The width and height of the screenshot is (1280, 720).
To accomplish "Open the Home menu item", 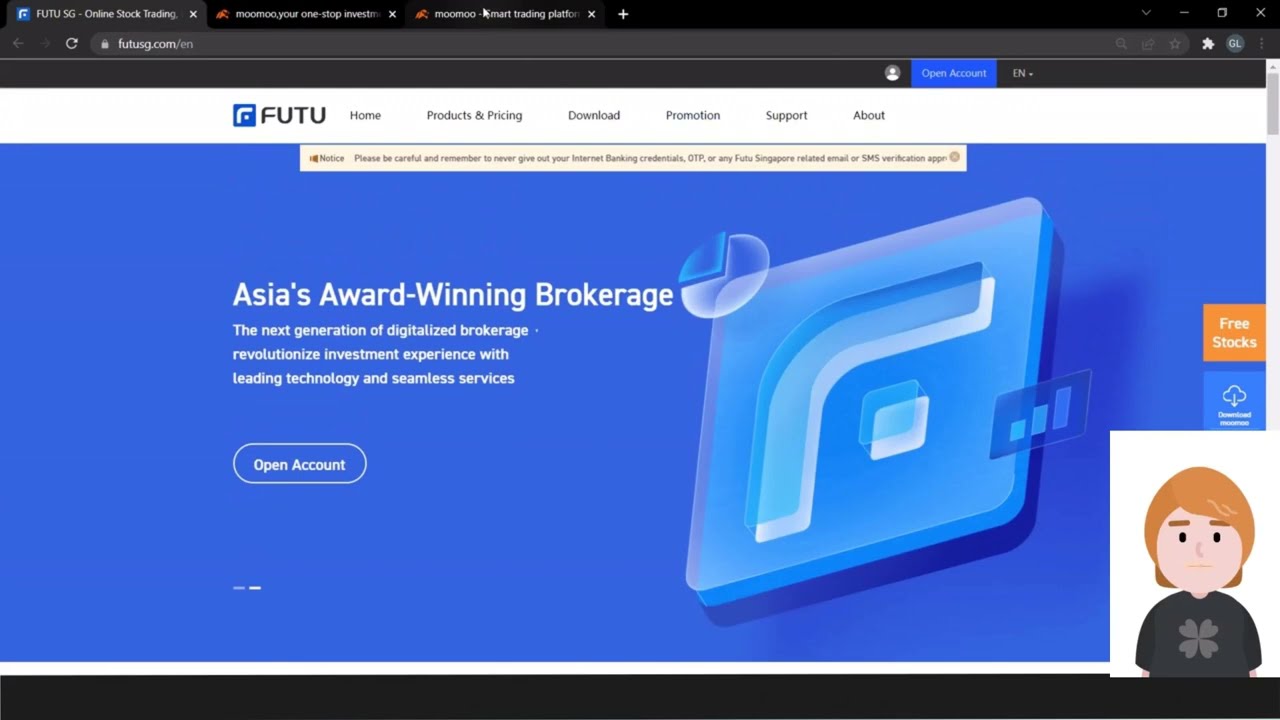I will (x=365, y=115).
